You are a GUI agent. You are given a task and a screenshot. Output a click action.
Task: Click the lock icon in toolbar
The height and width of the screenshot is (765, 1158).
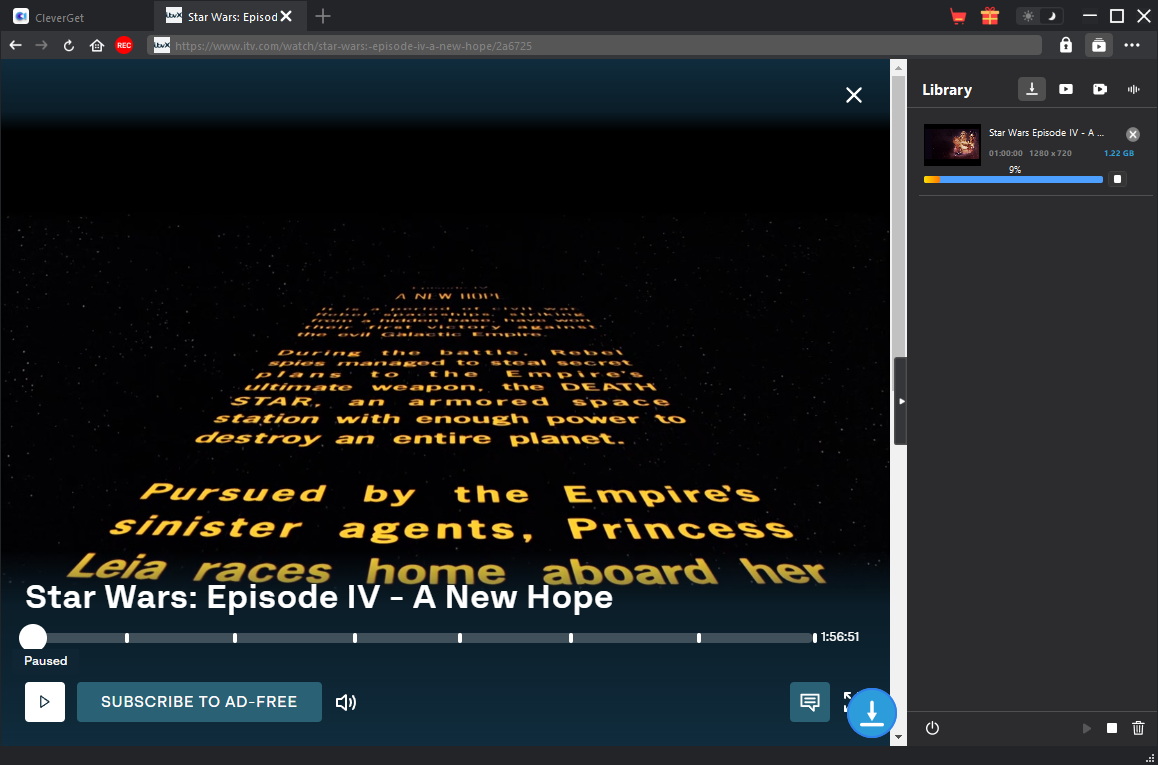pos(1066,45)
